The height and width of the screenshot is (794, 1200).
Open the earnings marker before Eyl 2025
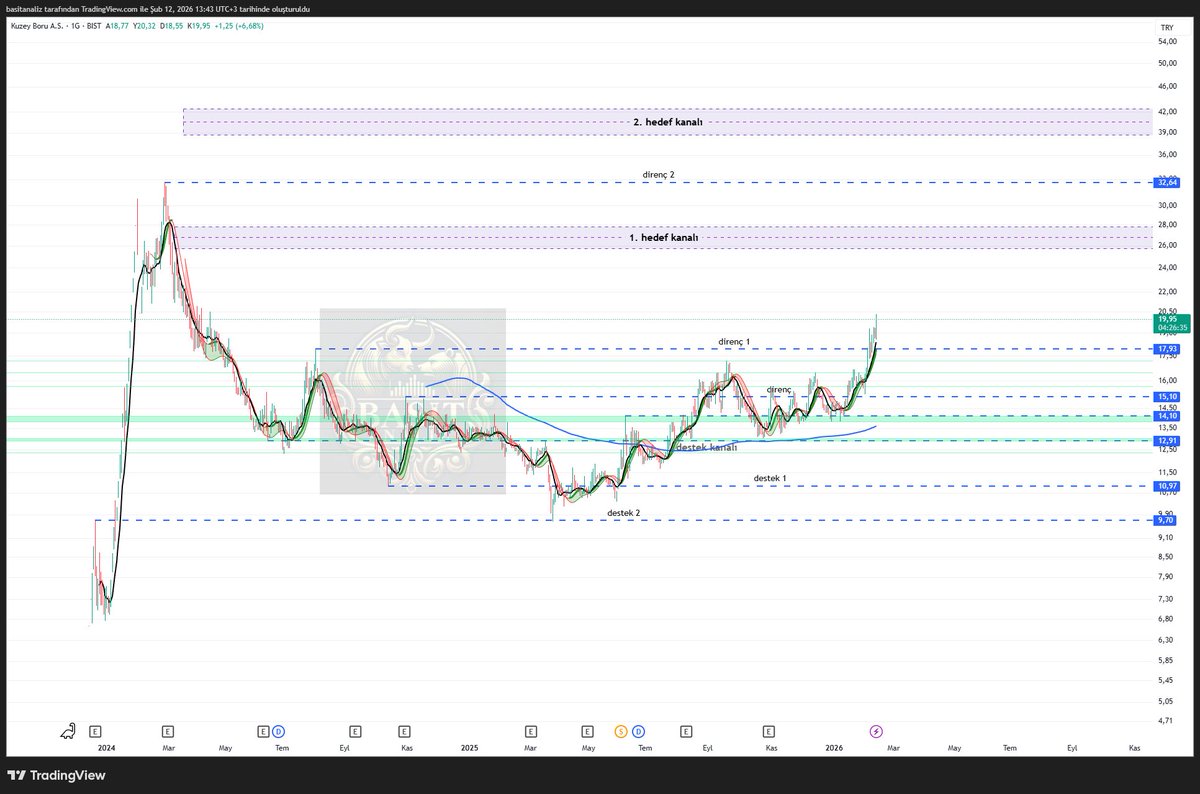(x=687, y=732)
